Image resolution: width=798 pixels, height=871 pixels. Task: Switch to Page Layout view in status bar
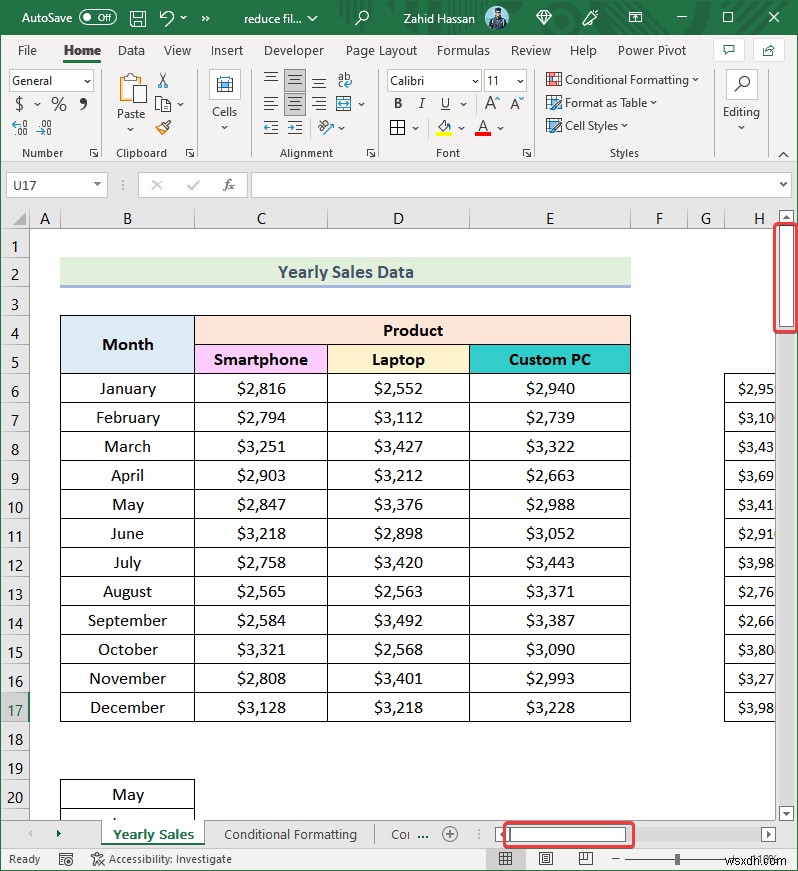coord(546,858)
